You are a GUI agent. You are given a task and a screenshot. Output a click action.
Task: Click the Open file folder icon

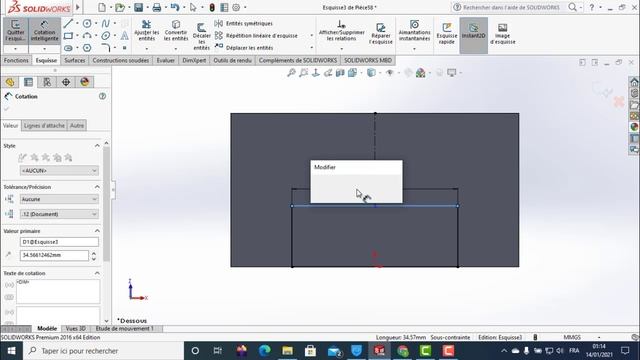(x=120, y=7)
